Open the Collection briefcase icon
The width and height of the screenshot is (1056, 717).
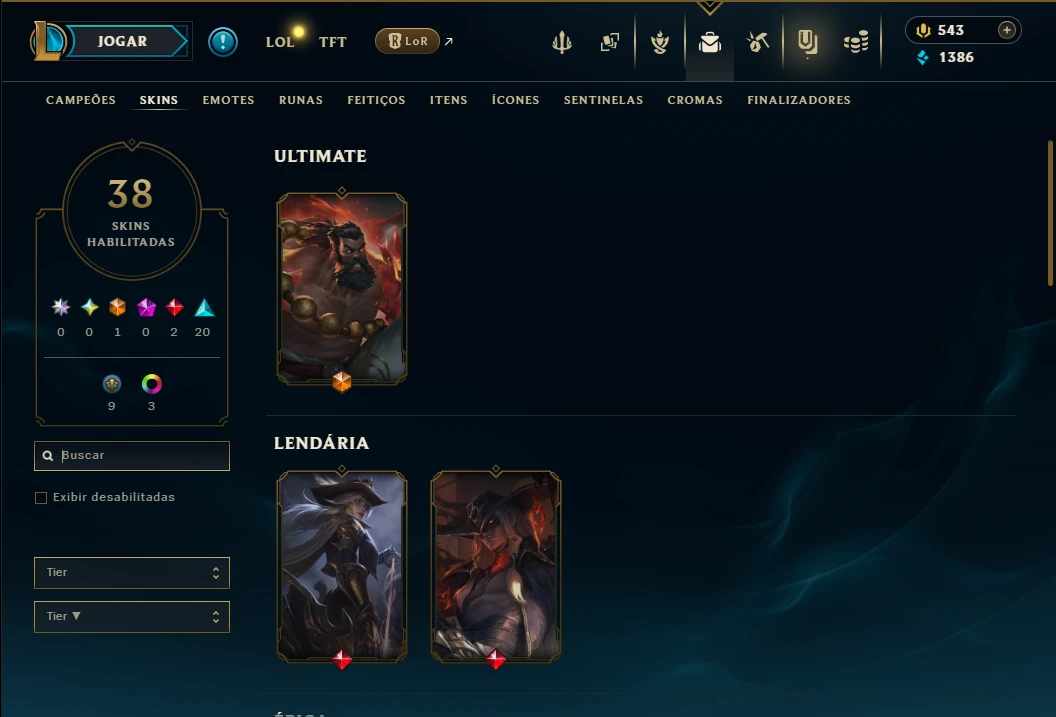click(710, 43)
